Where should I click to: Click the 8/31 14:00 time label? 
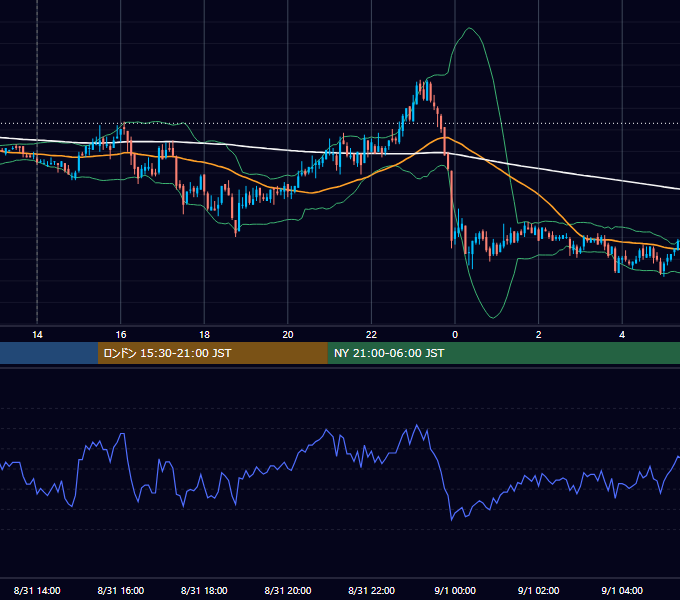tap(37, 590)
